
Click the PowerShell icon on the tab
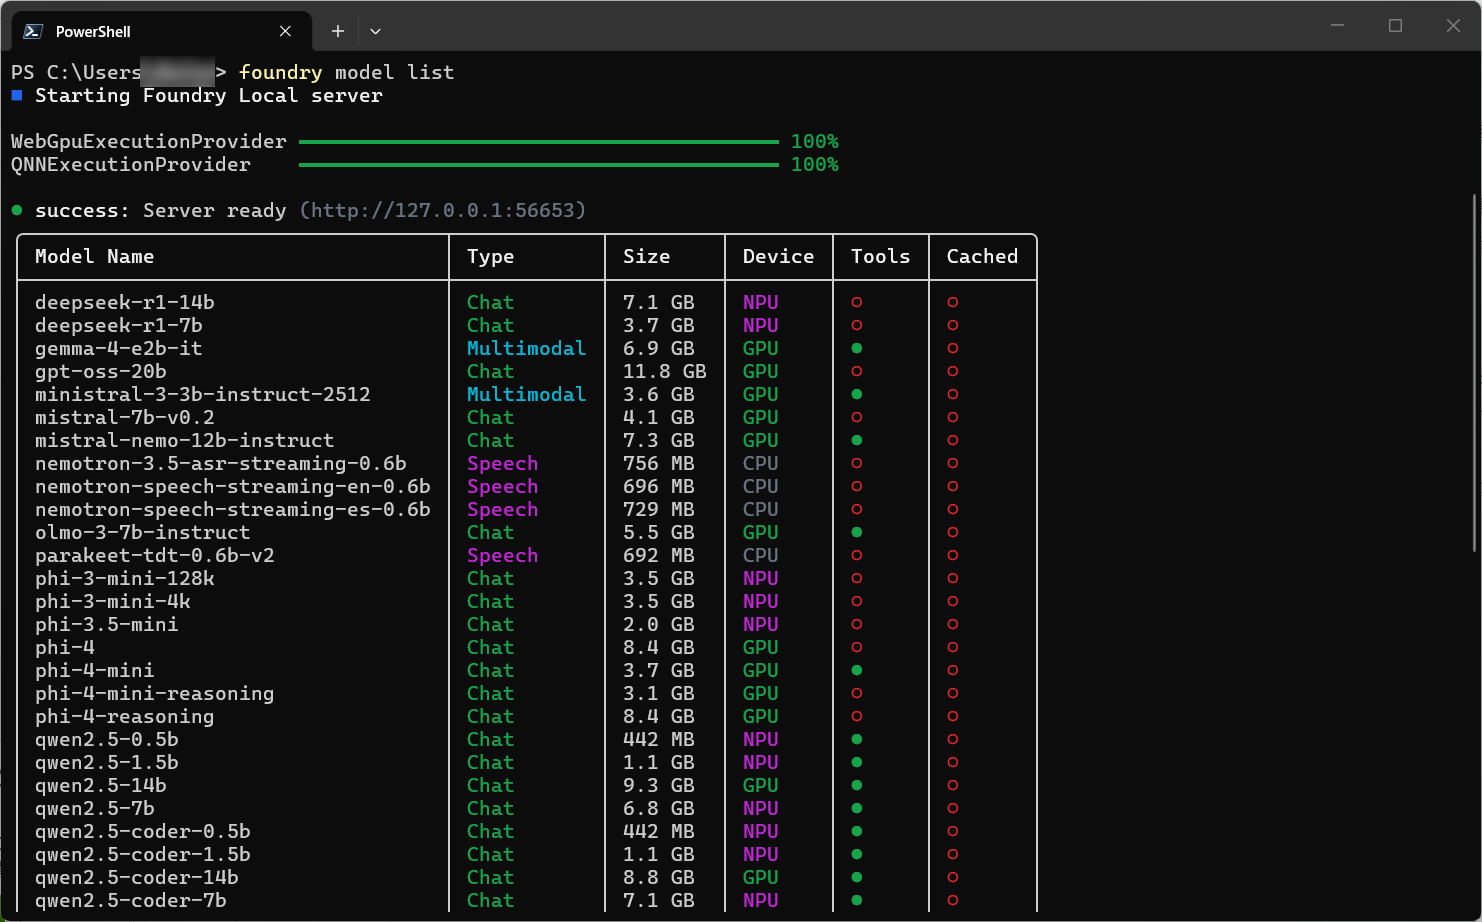click(x=33, y=31)
